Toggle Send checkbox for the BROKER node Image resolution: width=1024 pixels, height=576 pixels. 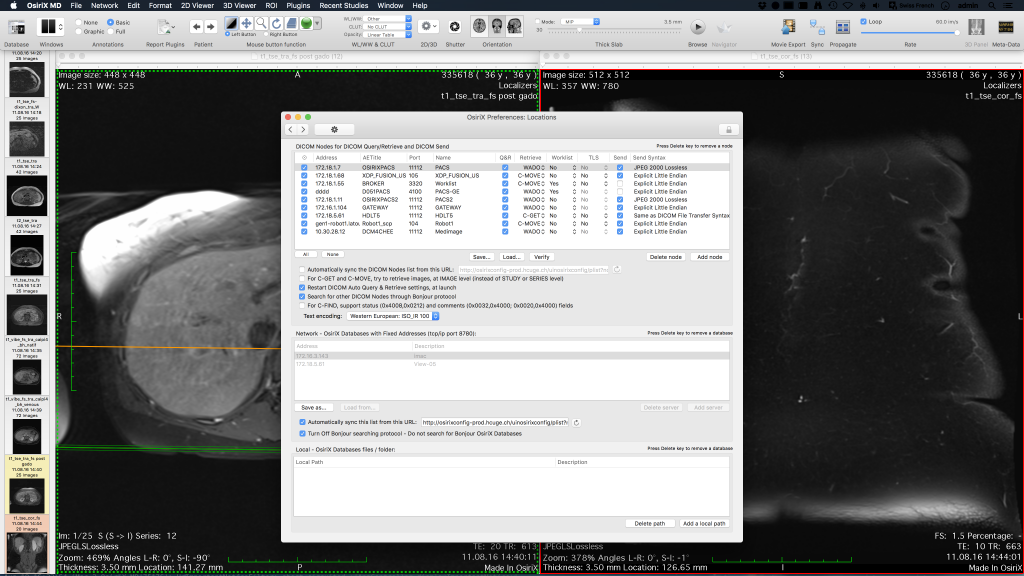point(620,184)
